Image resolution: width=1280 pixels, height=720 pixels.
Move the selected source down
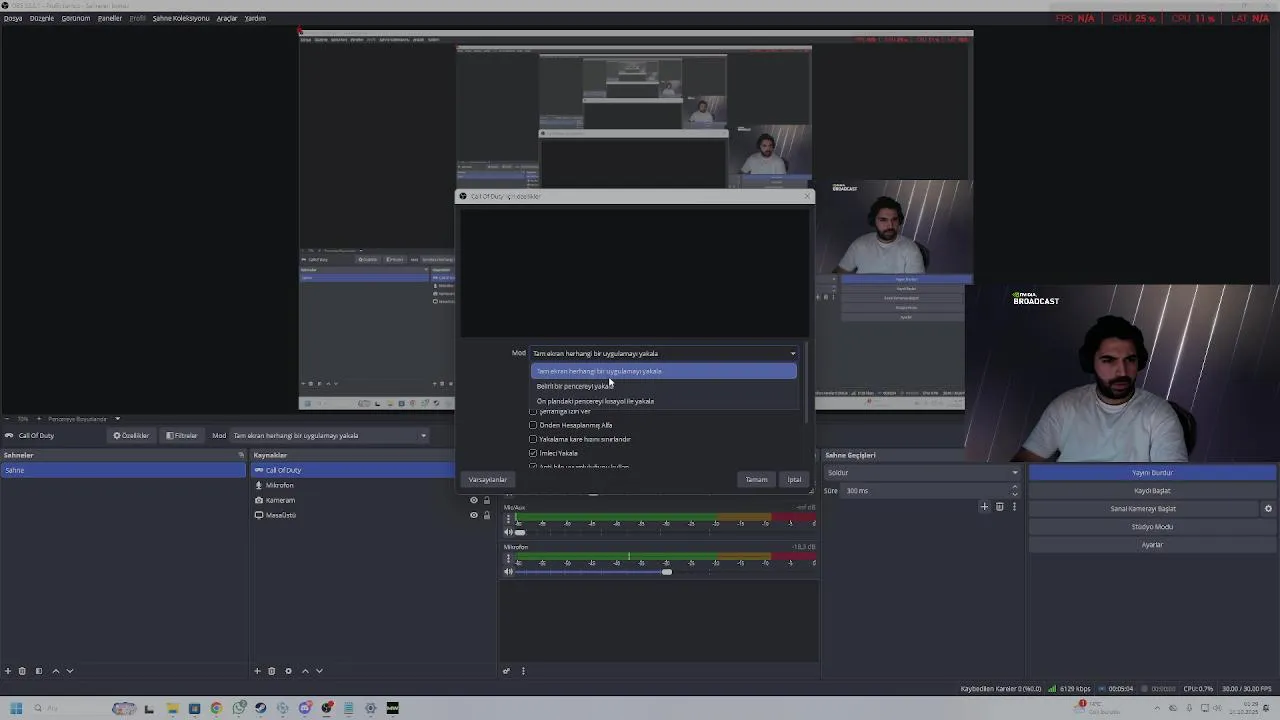coord(319,671)
